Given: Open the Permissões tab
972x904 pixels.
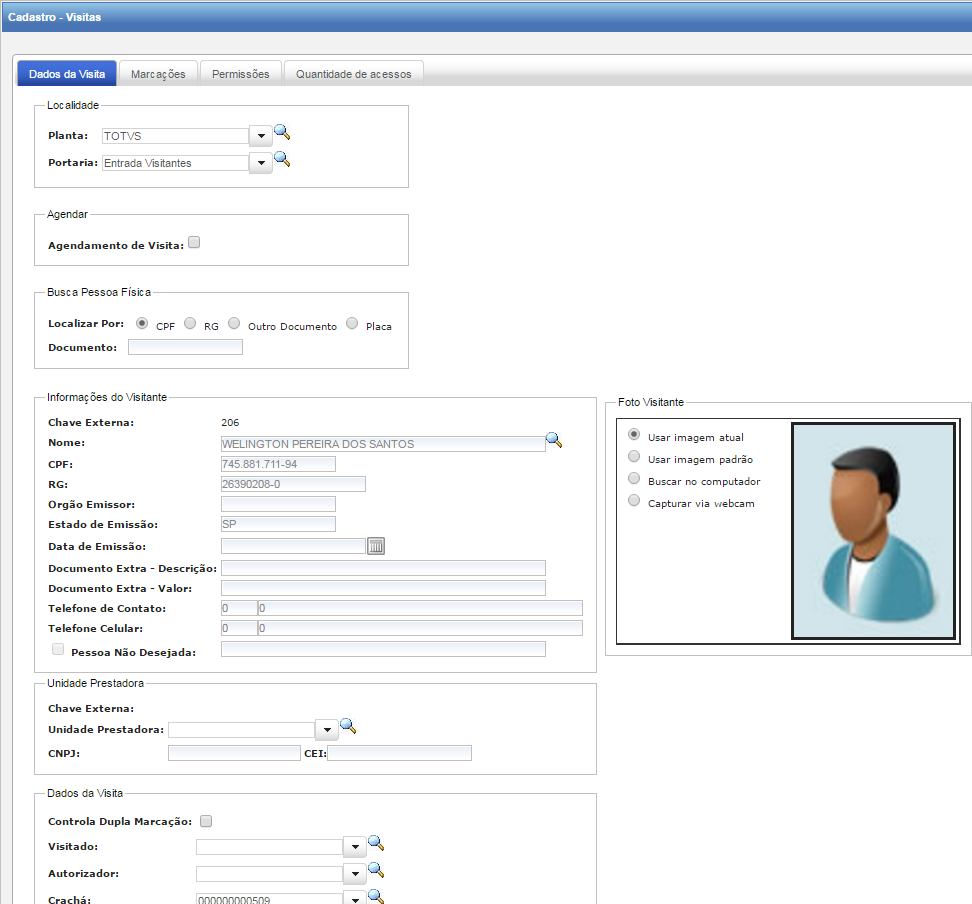Looking at the screenshot, I should coord(241,74).
